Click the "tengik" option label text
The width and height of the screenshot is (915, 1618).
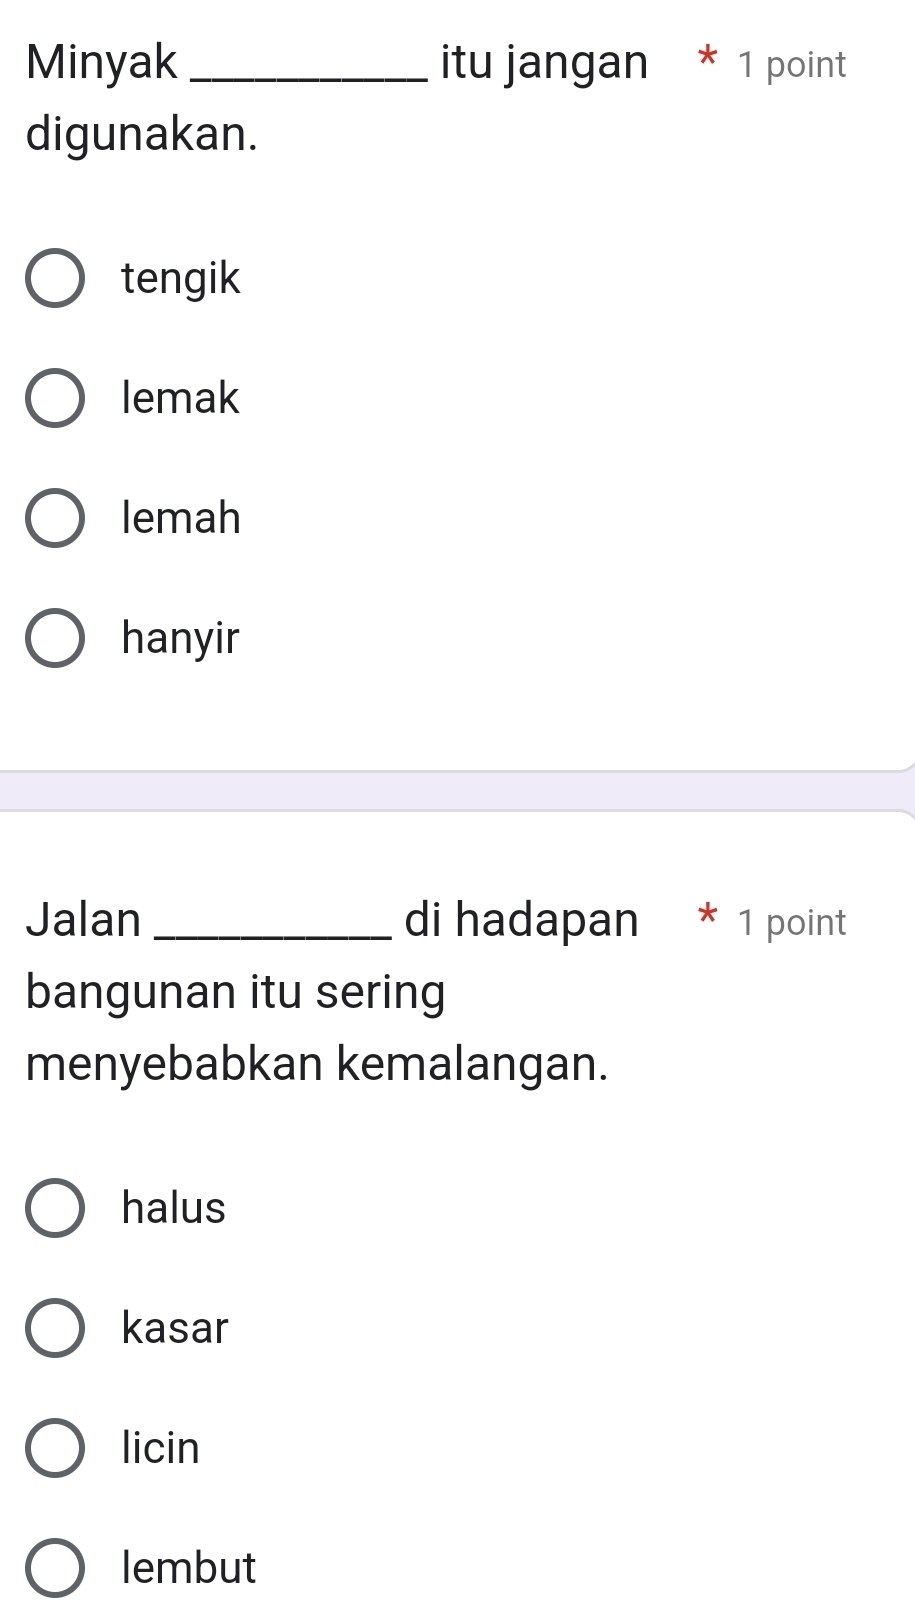click(181, 278)
